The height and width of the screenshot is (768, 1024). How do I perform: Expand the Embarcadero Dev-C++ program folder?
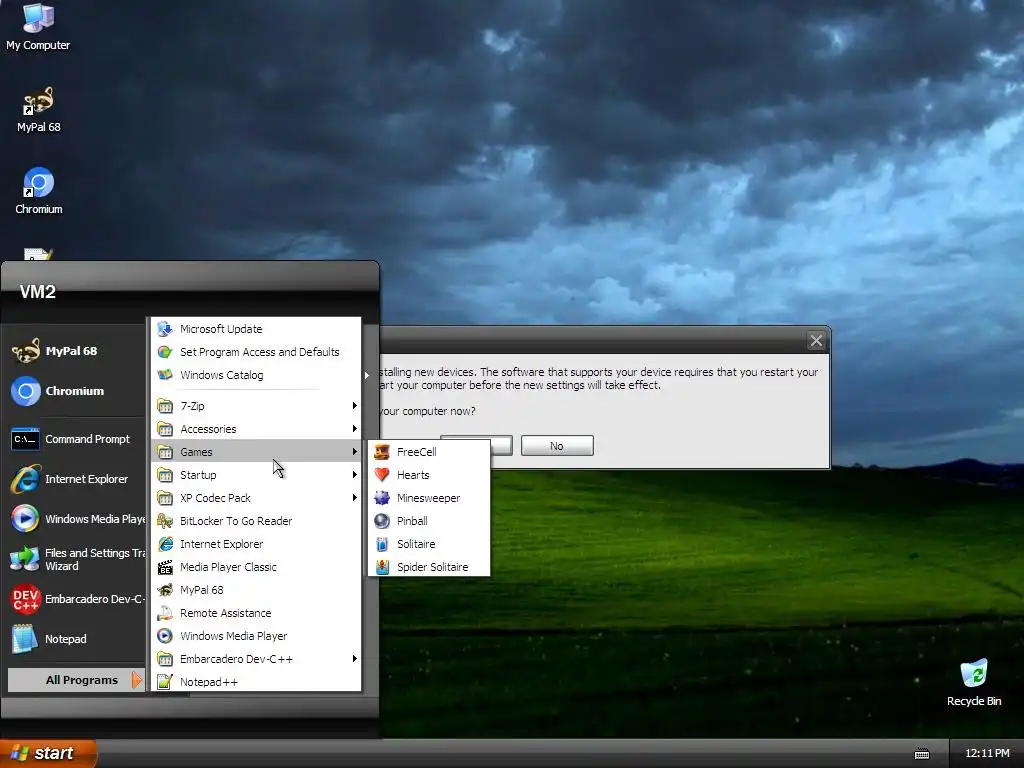[x=256, y=659]
